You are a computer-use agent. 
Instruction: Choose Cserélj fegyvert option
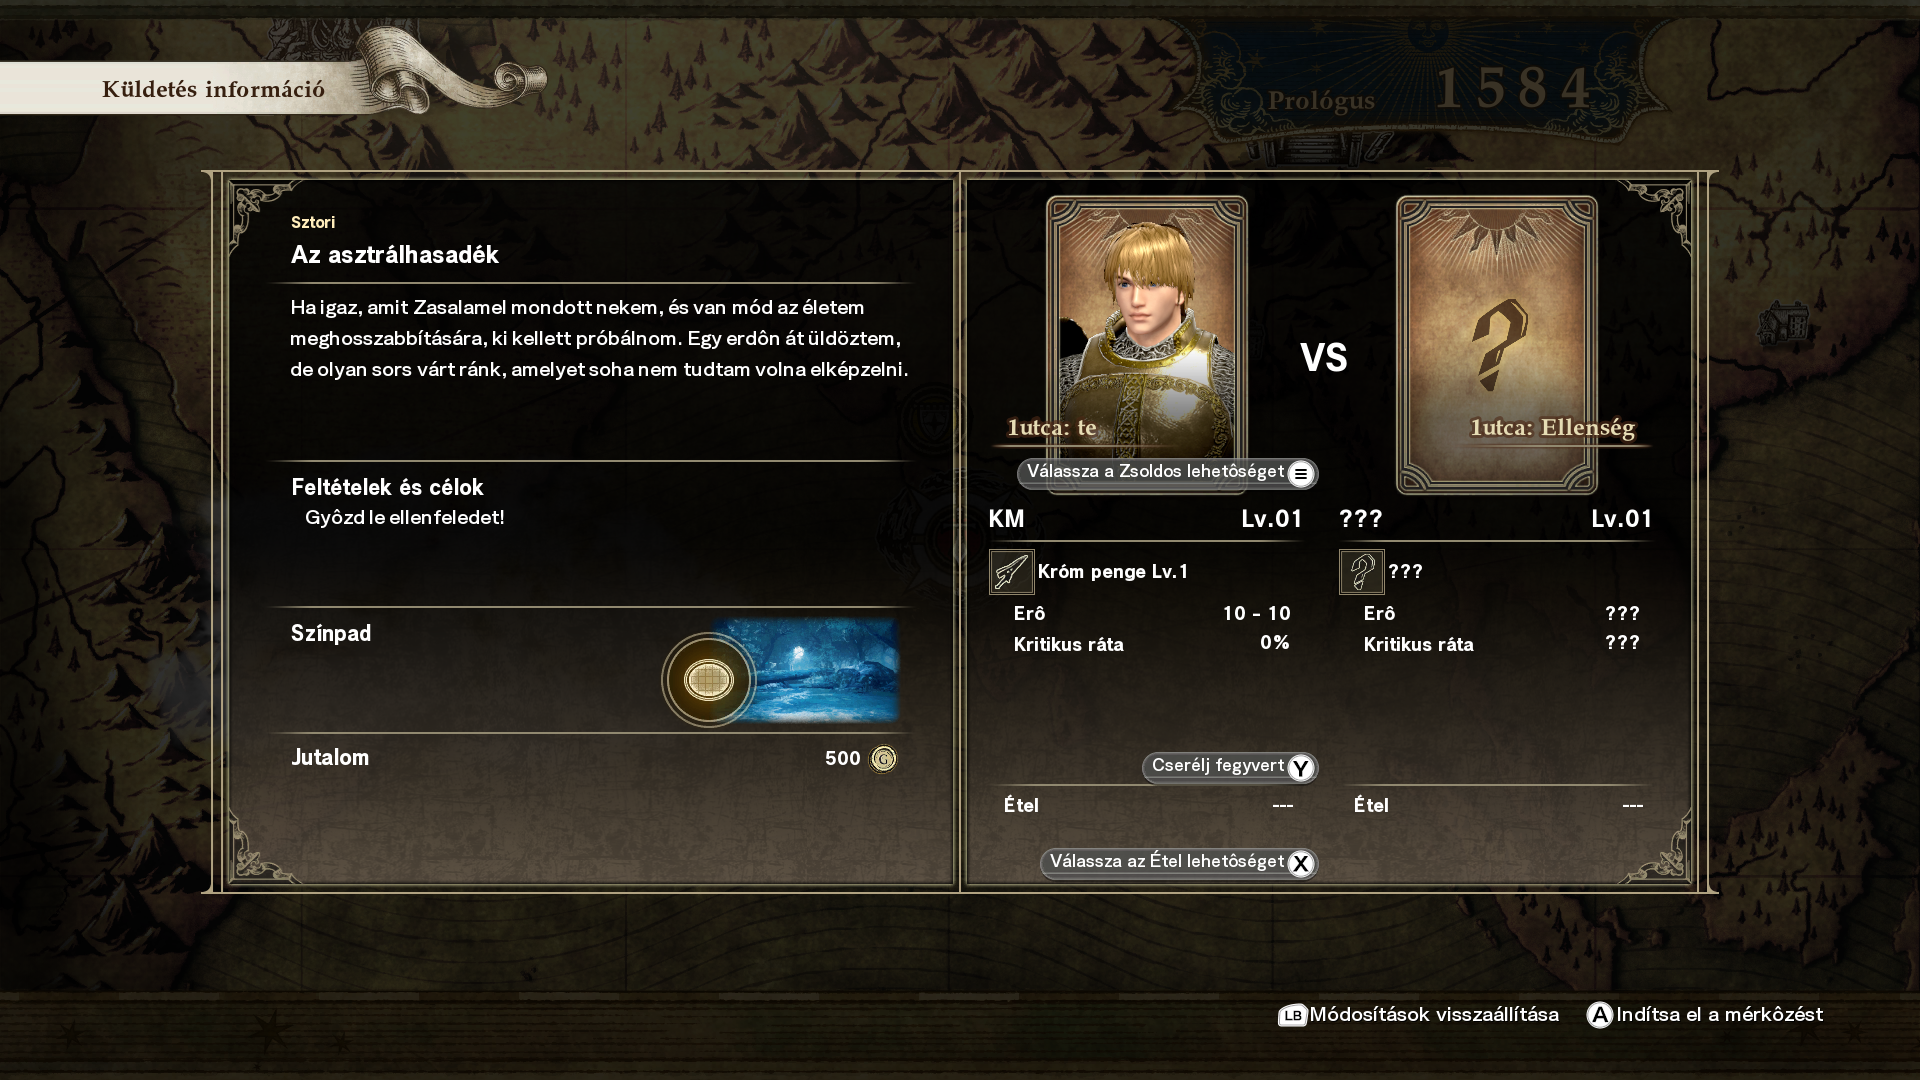1230,767
